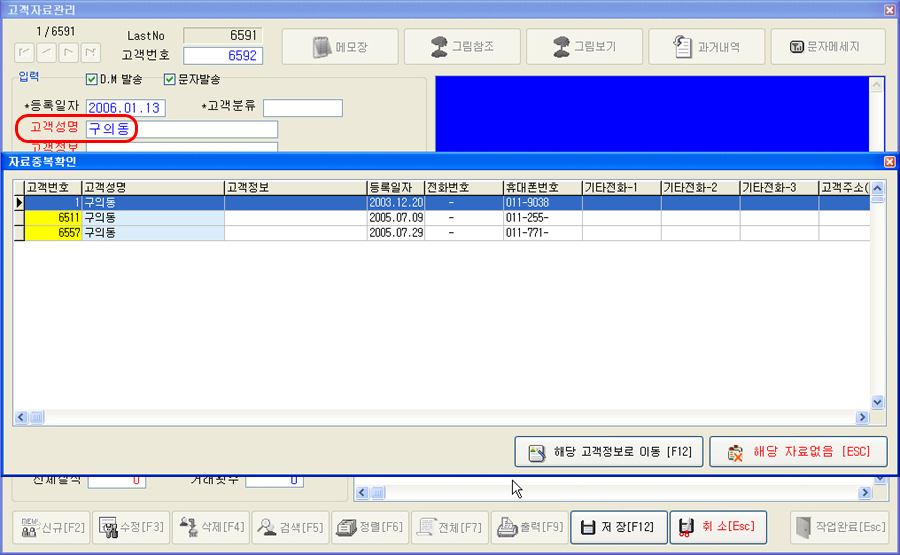
Task: Go to the previous record navigation arrow
Action: pos(46,52)
